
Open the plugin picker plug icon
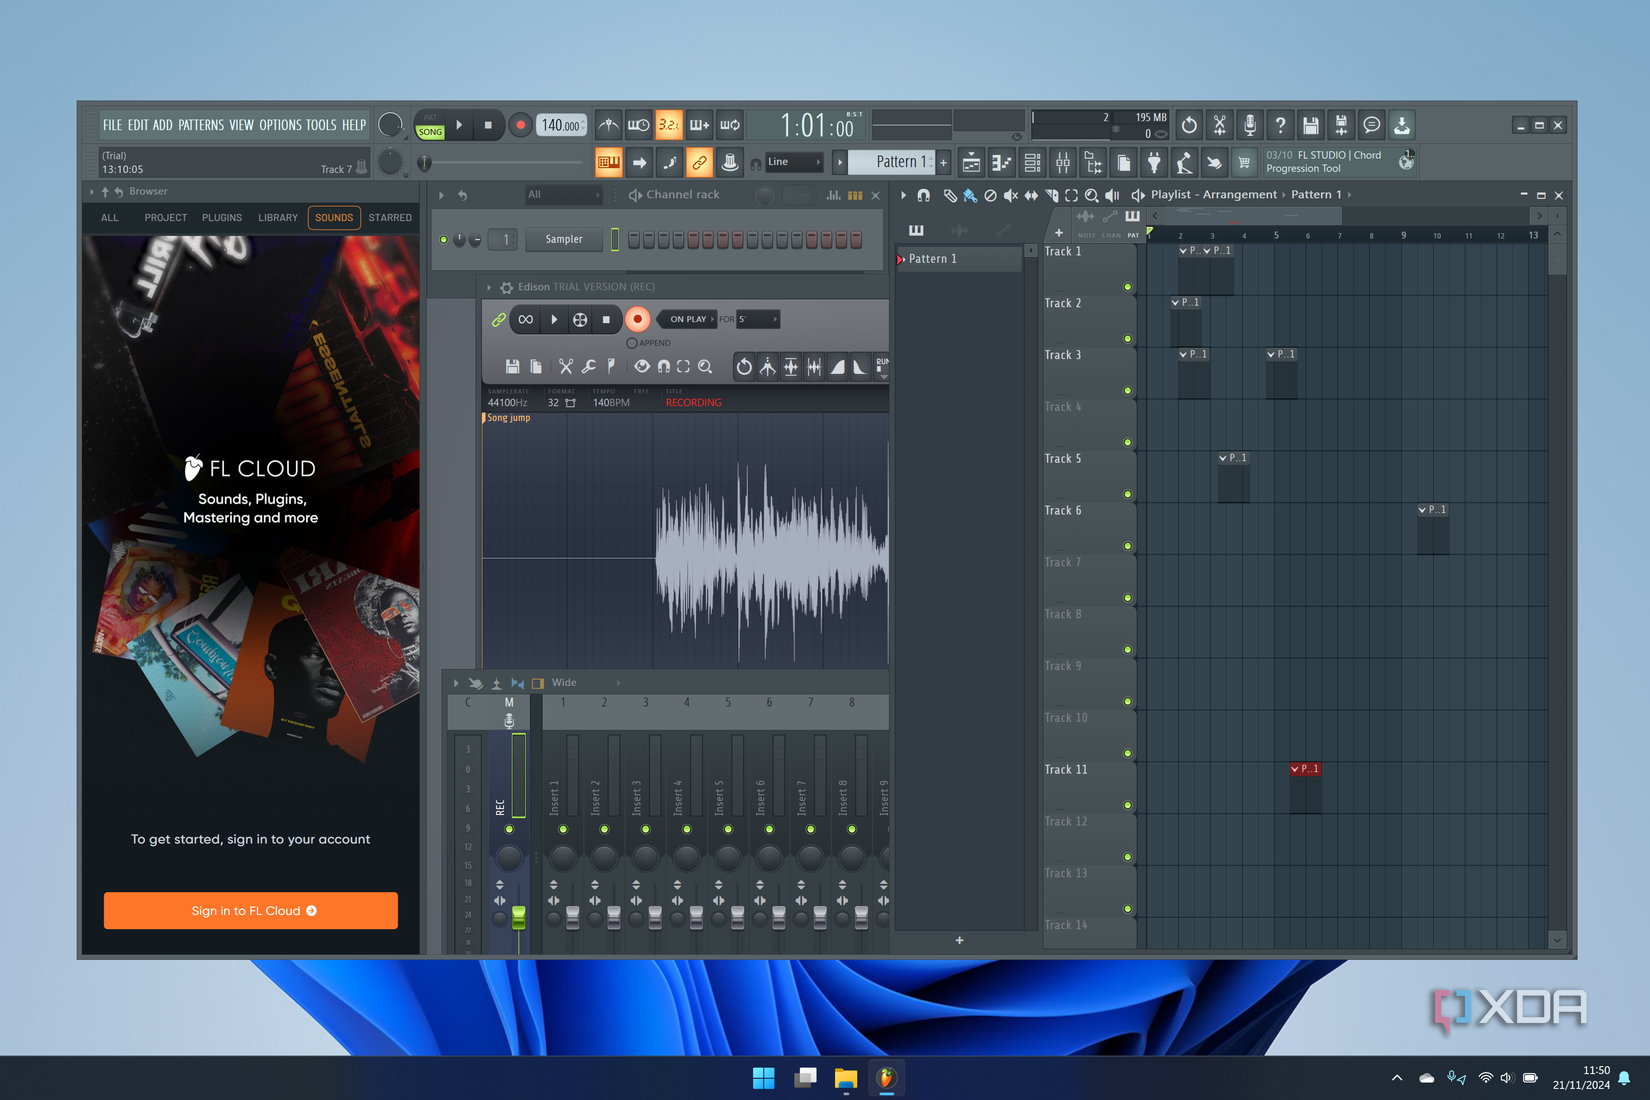click(1154, 162)
